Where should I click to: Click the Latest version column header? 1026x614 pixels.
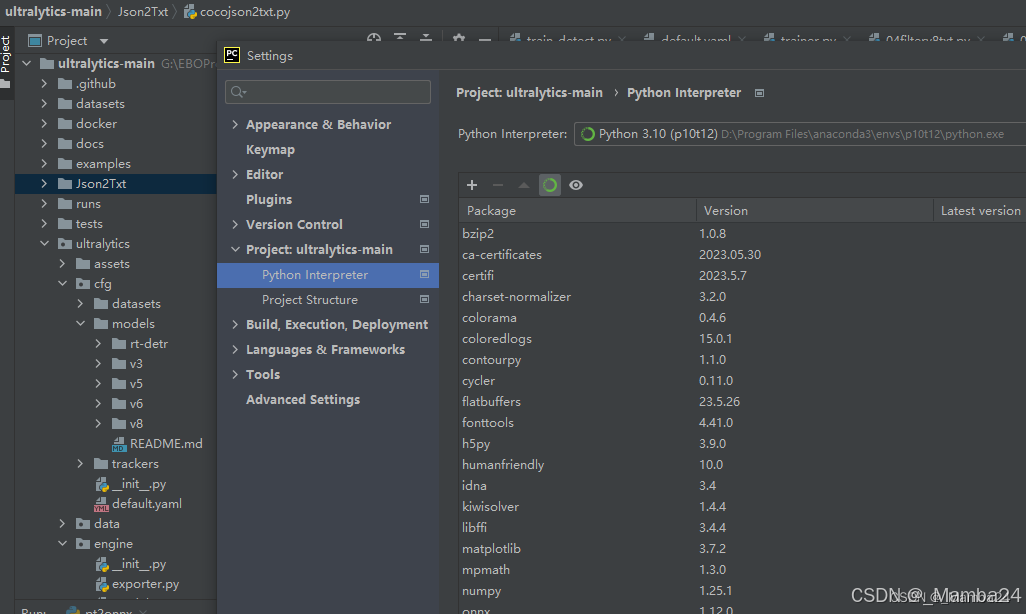coord(980,211)
